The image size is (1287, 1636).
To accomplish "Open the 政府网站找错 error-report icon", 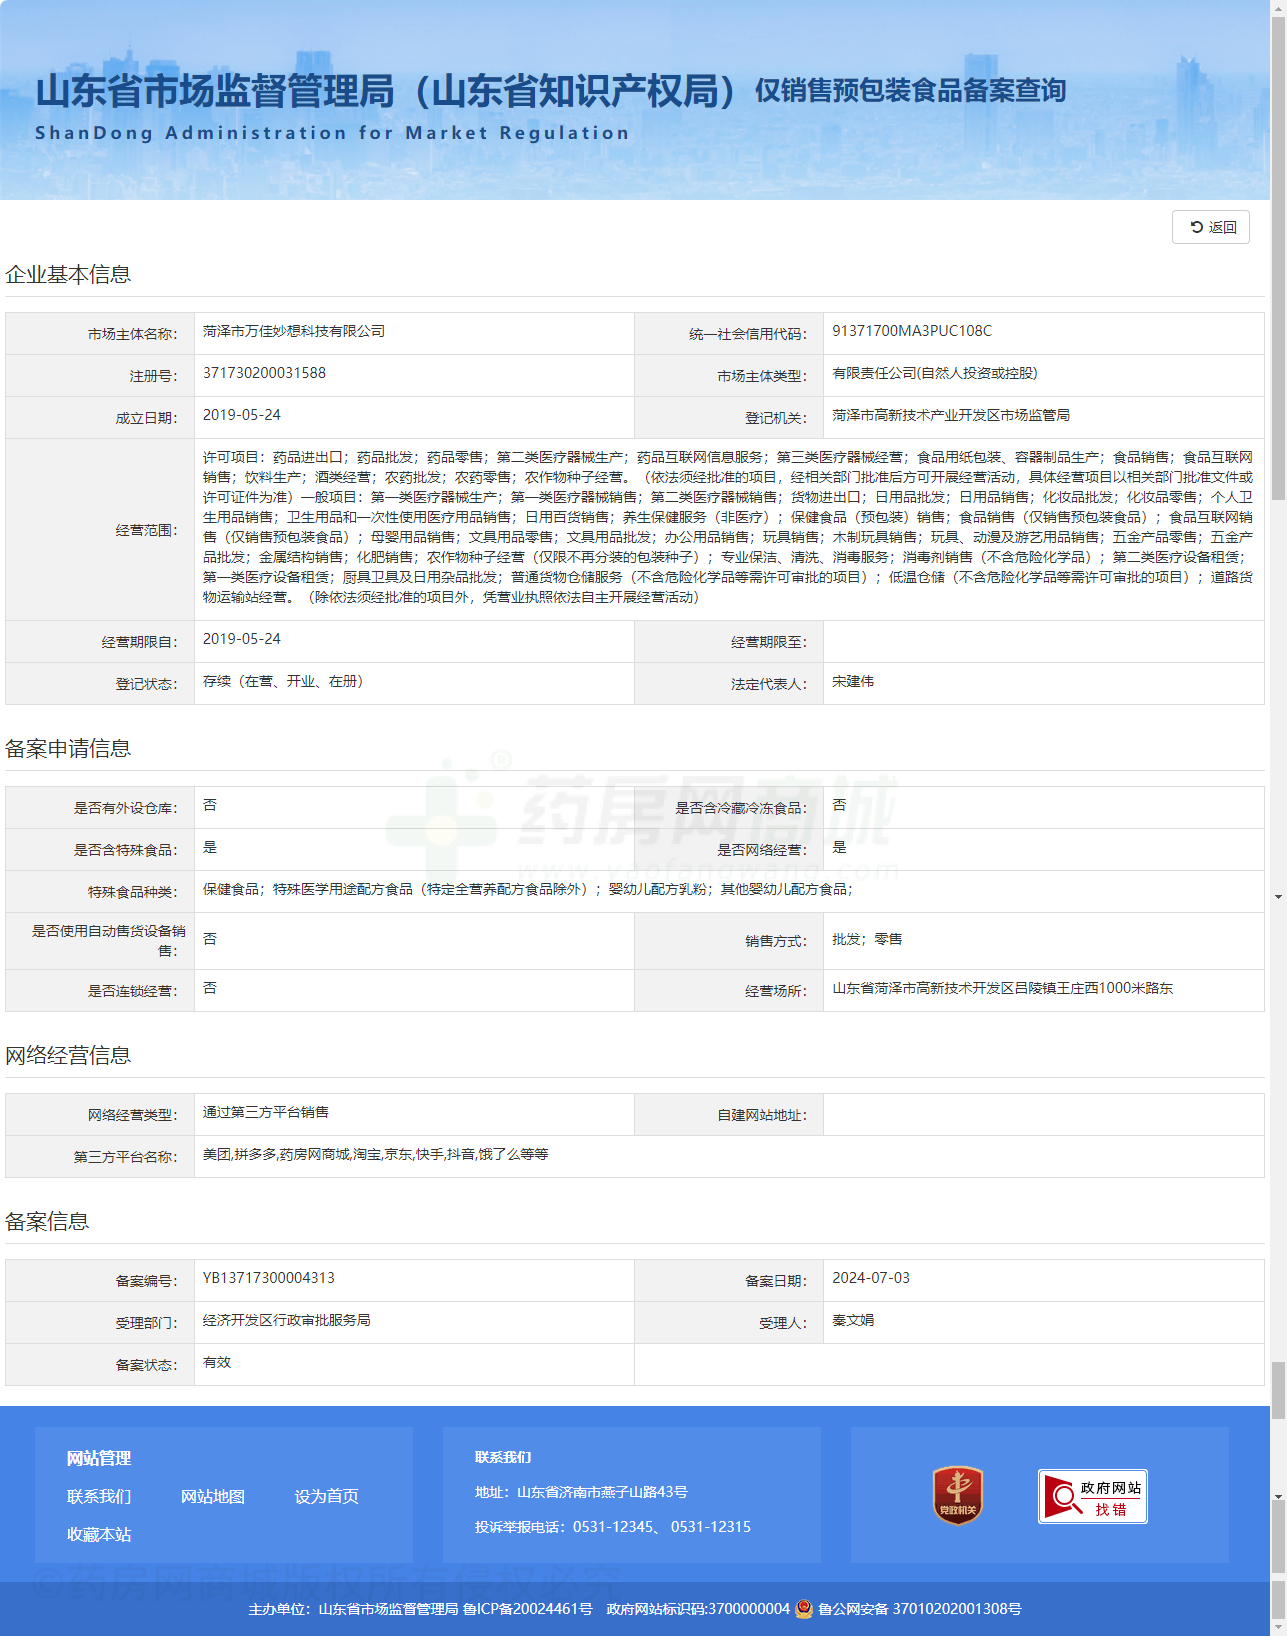I will (1092, 1496).
